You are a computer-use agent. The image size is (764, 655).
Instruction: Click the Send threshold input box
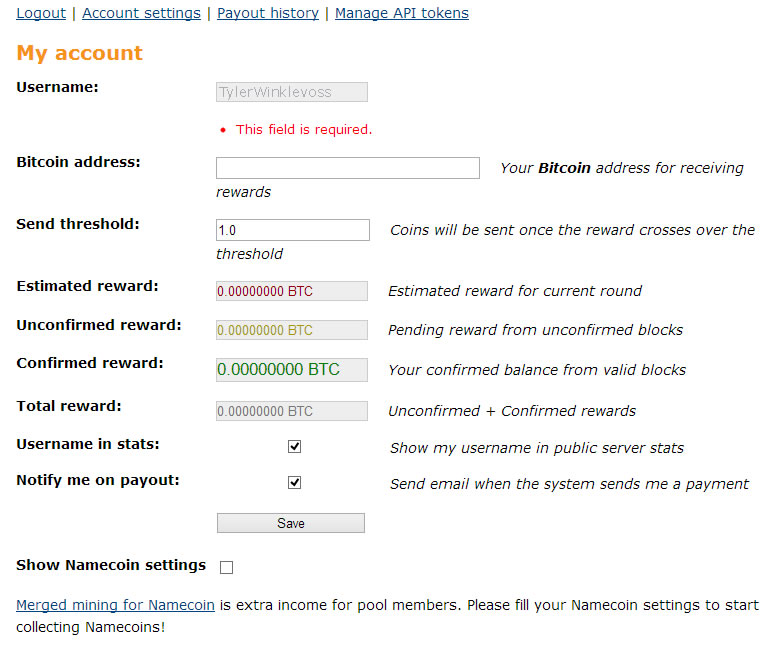point(293,230)
